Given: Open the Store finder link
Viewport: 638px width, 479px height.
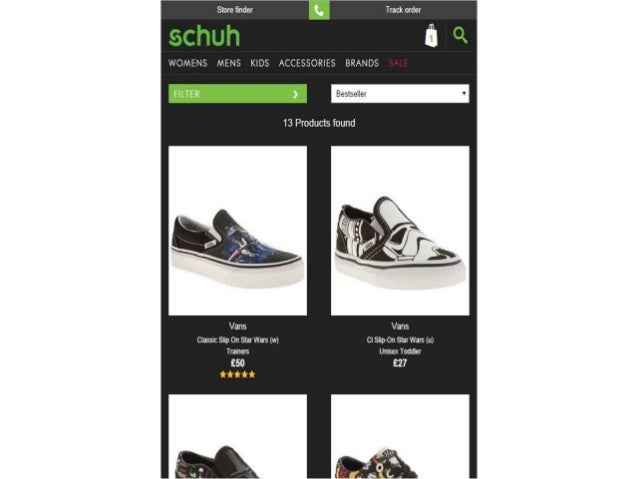Looking at the screenshot, I should [235, 10].
